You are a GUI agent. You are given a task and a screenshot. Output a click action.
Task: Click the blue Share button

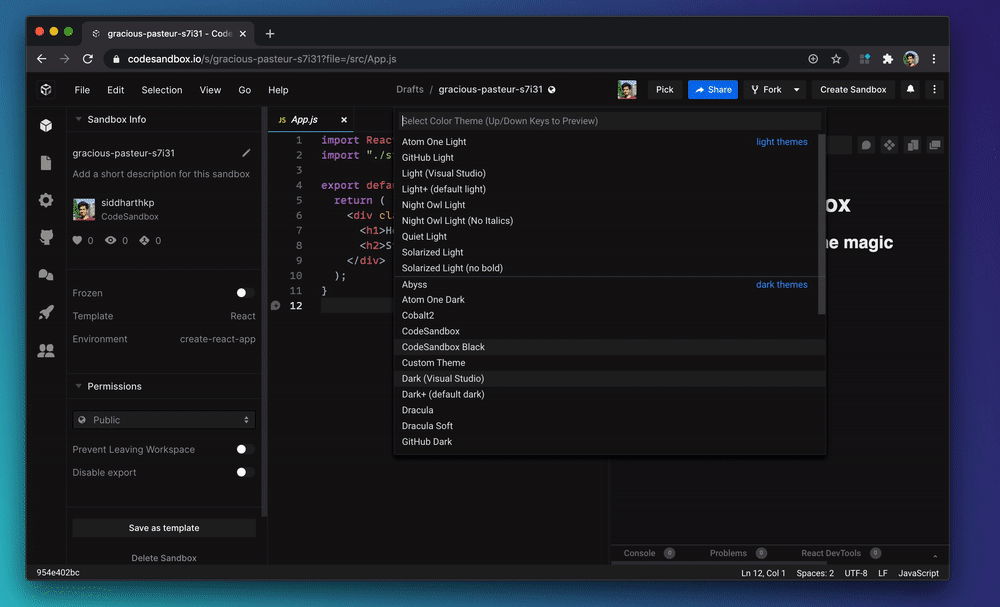[713, 90]
